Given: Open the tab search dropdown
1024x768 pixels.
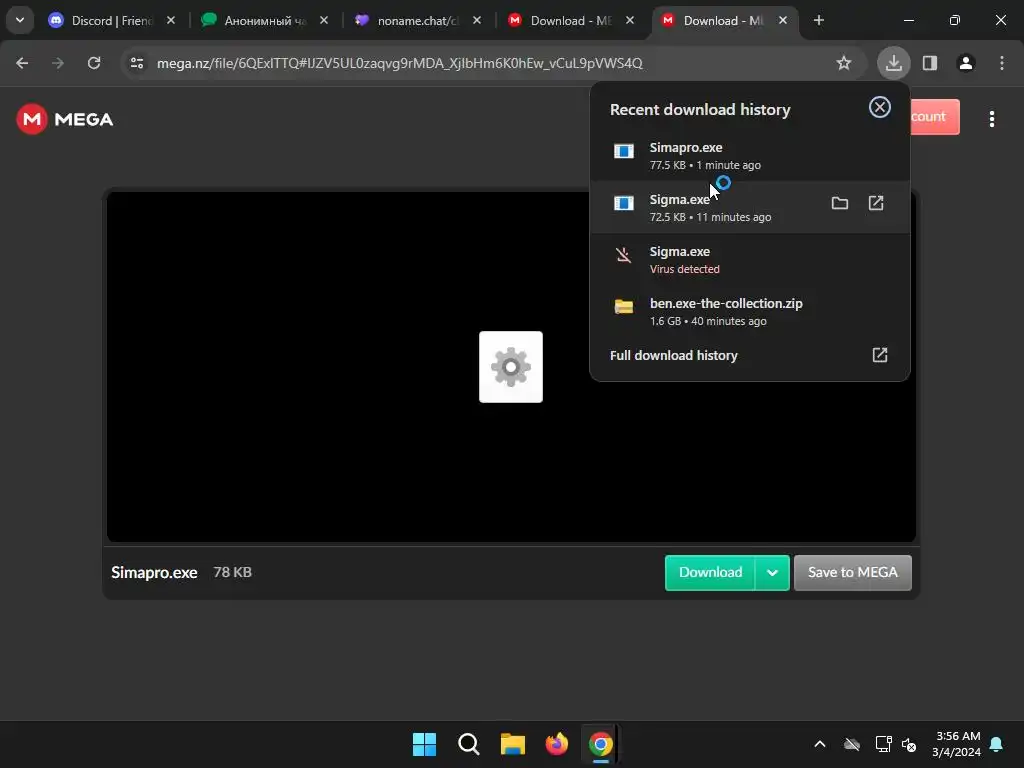Looking at the screenshot, I should [20, 20].
